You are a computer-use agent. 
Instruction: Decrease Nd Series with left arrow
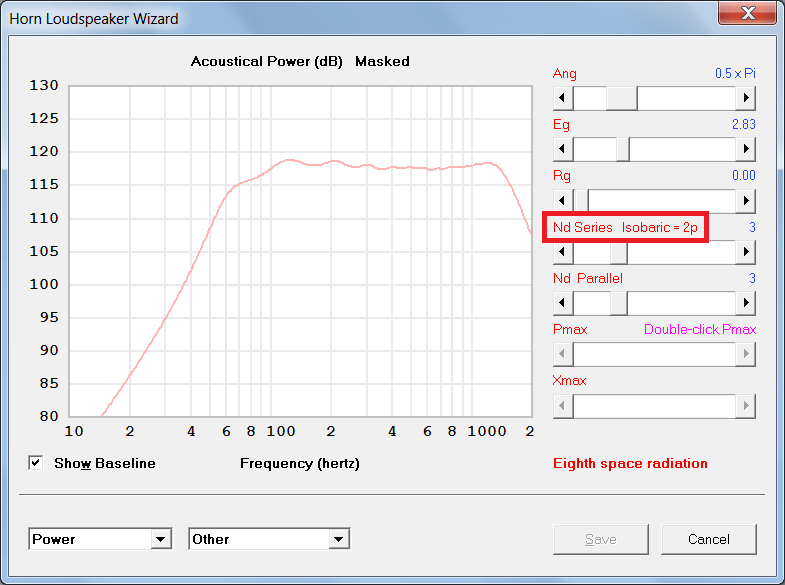click(x=563, y=252)
